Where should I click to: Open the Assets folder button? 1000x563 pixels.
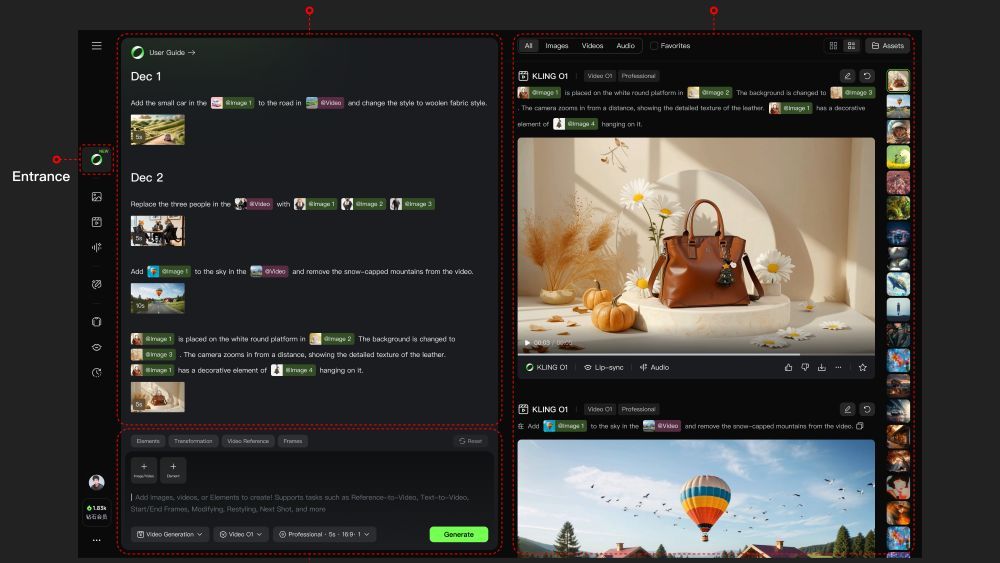click(x=888, y=46)
